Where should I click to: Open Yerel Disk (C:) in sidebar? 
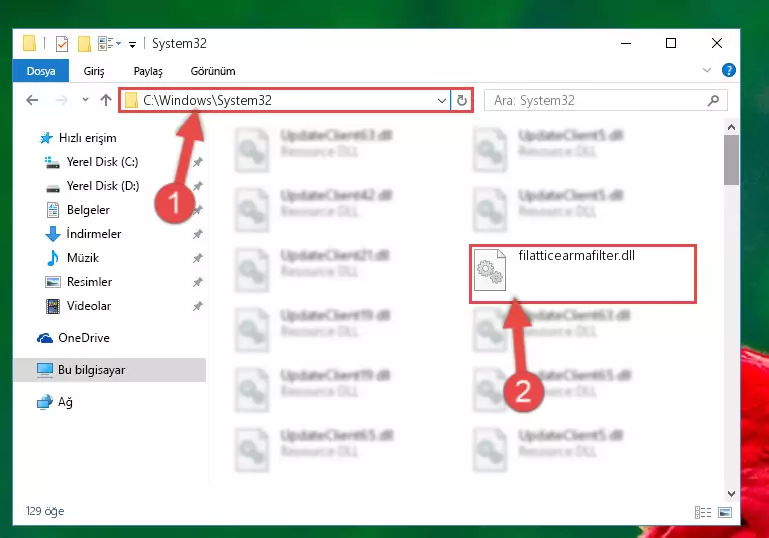coord(102,162)
